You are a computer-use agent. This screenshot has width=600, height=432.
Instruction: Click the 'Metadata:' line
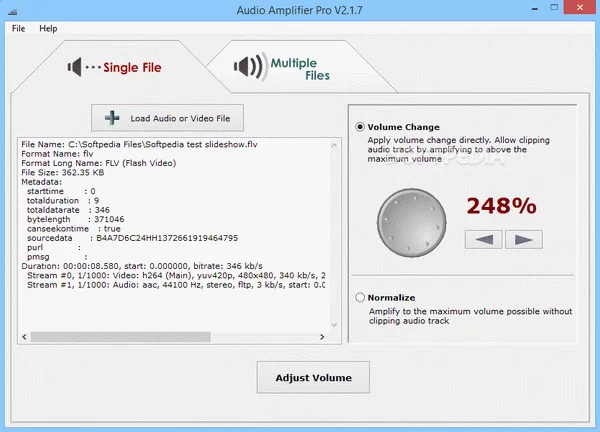click(41, 182)
